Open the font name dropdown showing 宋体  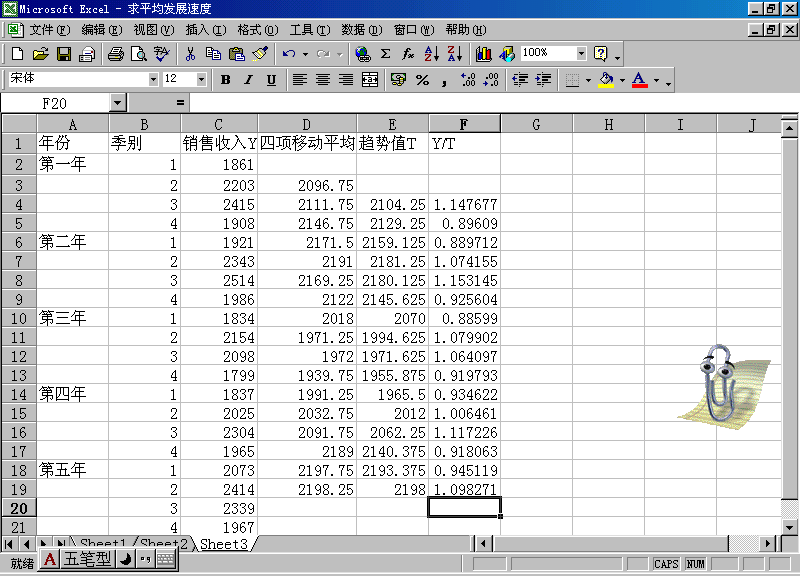click(x=153, y=79)
